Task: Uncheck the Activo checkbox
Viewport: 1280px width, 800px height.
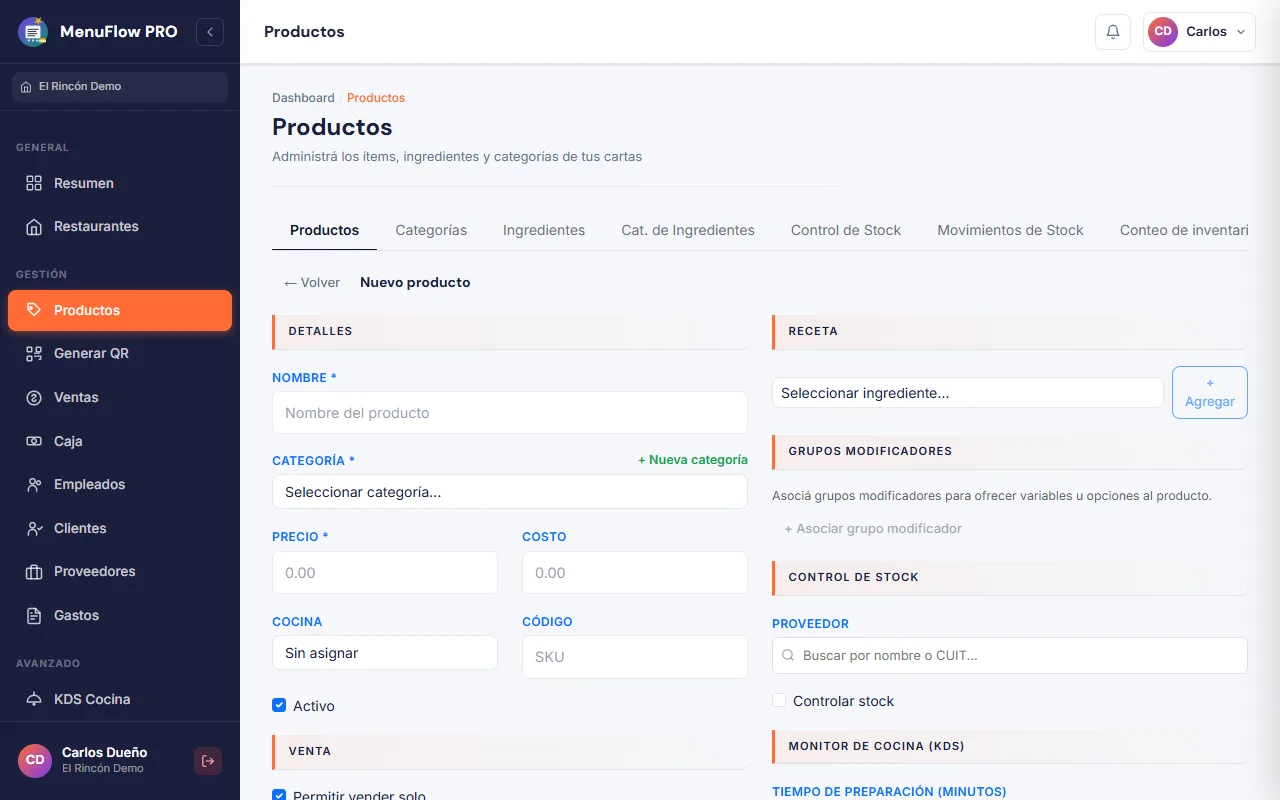Action: point(279,705)
